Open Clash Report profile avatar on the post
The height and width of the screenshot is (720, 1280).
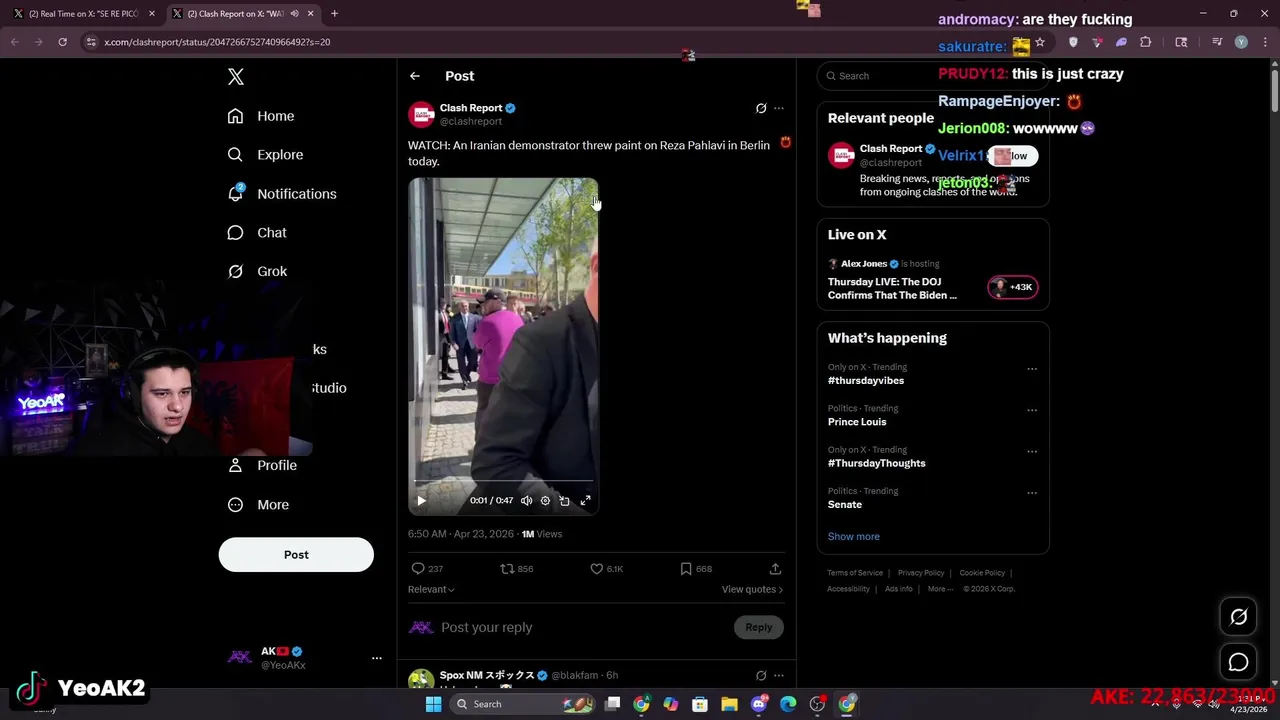[x=421, y=114]
